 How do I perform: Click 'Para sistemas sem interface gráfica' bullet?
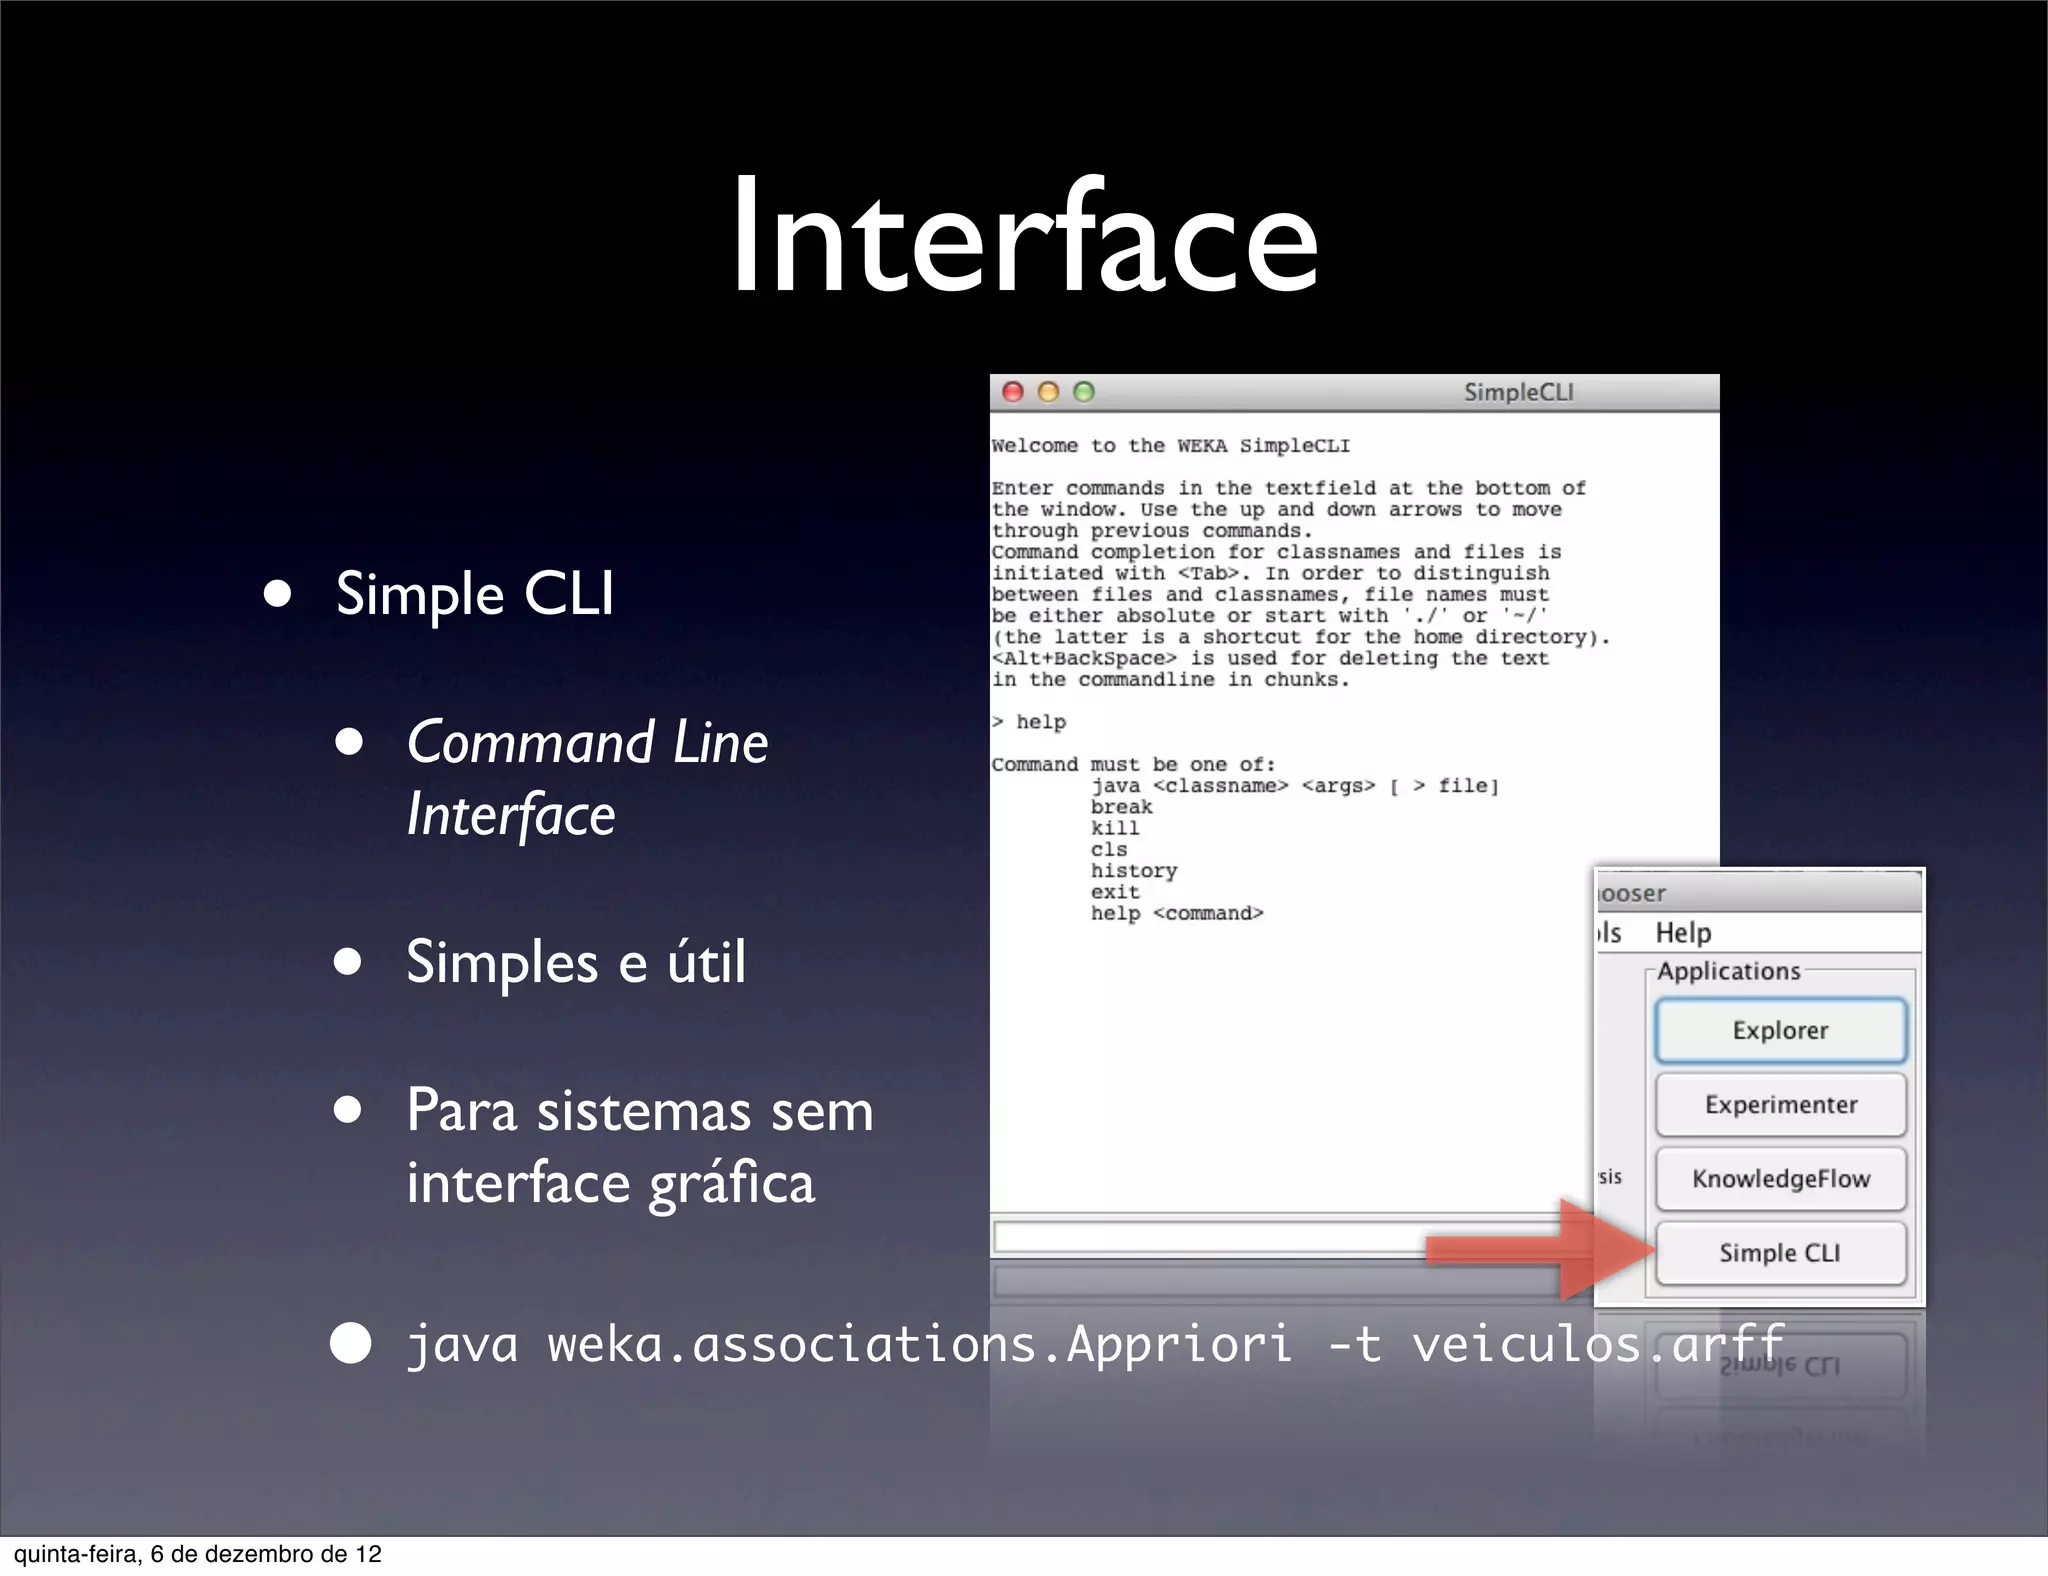tap(640, 1147)
